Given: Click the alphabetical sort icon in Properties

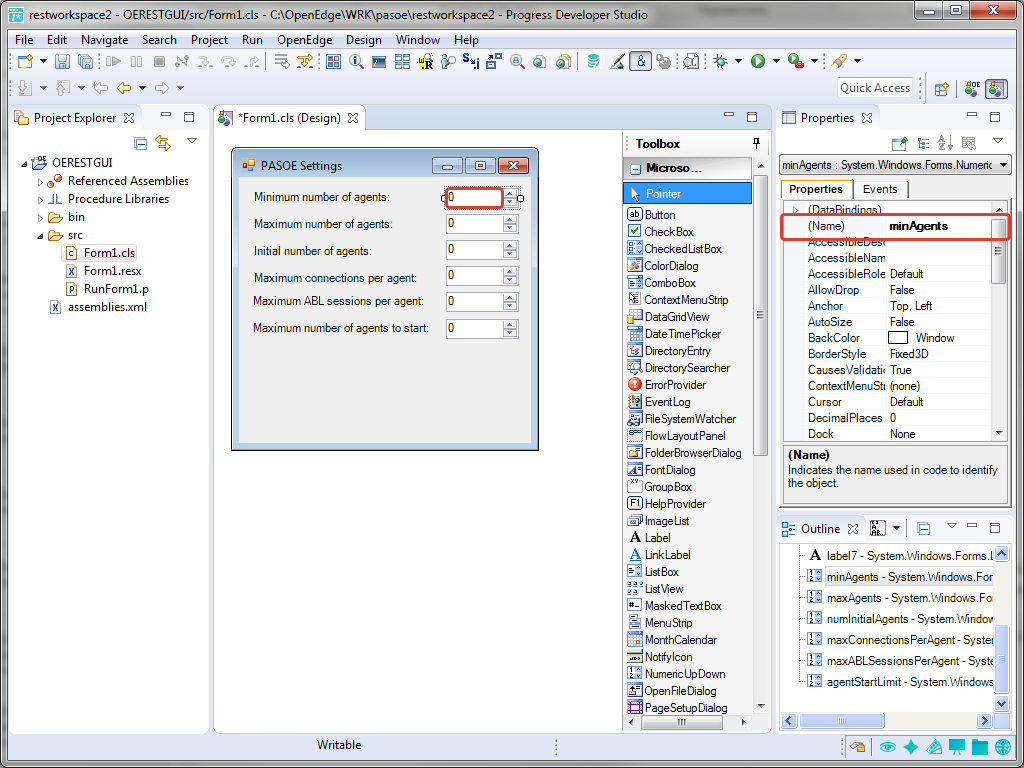Looking at the screenshot, I should pyautogui.click(x=944, y=143).
